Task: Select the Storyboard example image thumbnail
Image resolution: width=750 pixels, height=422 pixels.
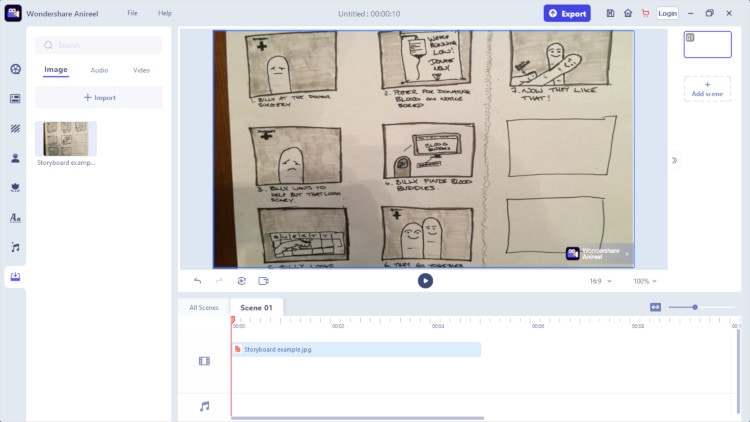Action: coord(66,139)
